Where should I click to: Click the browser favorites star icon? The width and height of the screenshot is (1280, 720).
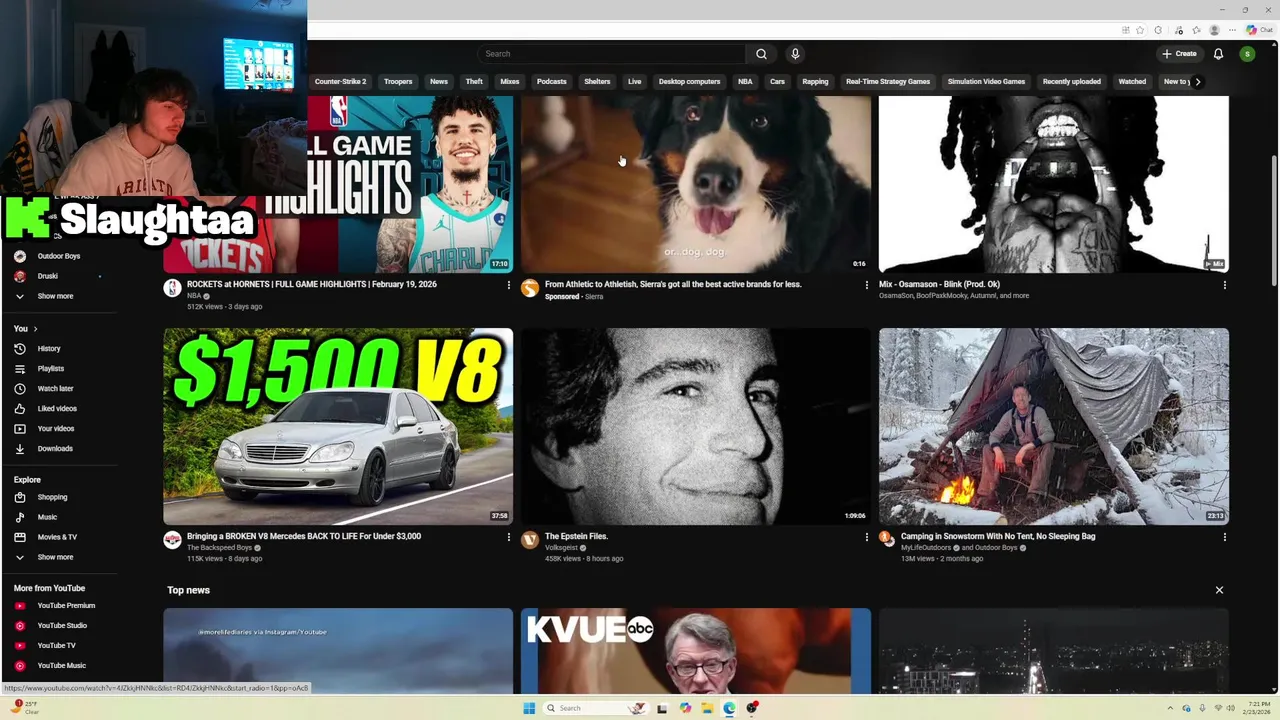coord(1140,31)
